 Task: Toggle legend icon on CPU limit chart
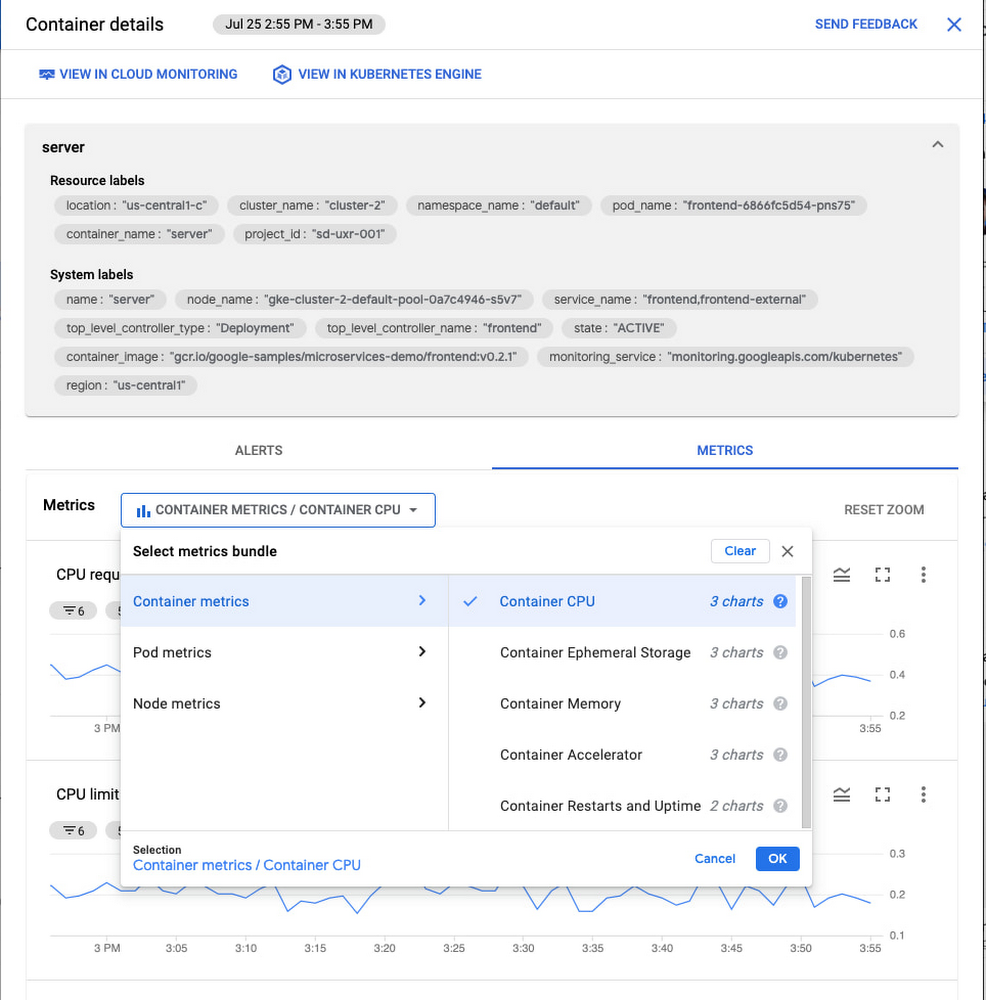click(842, 795)
